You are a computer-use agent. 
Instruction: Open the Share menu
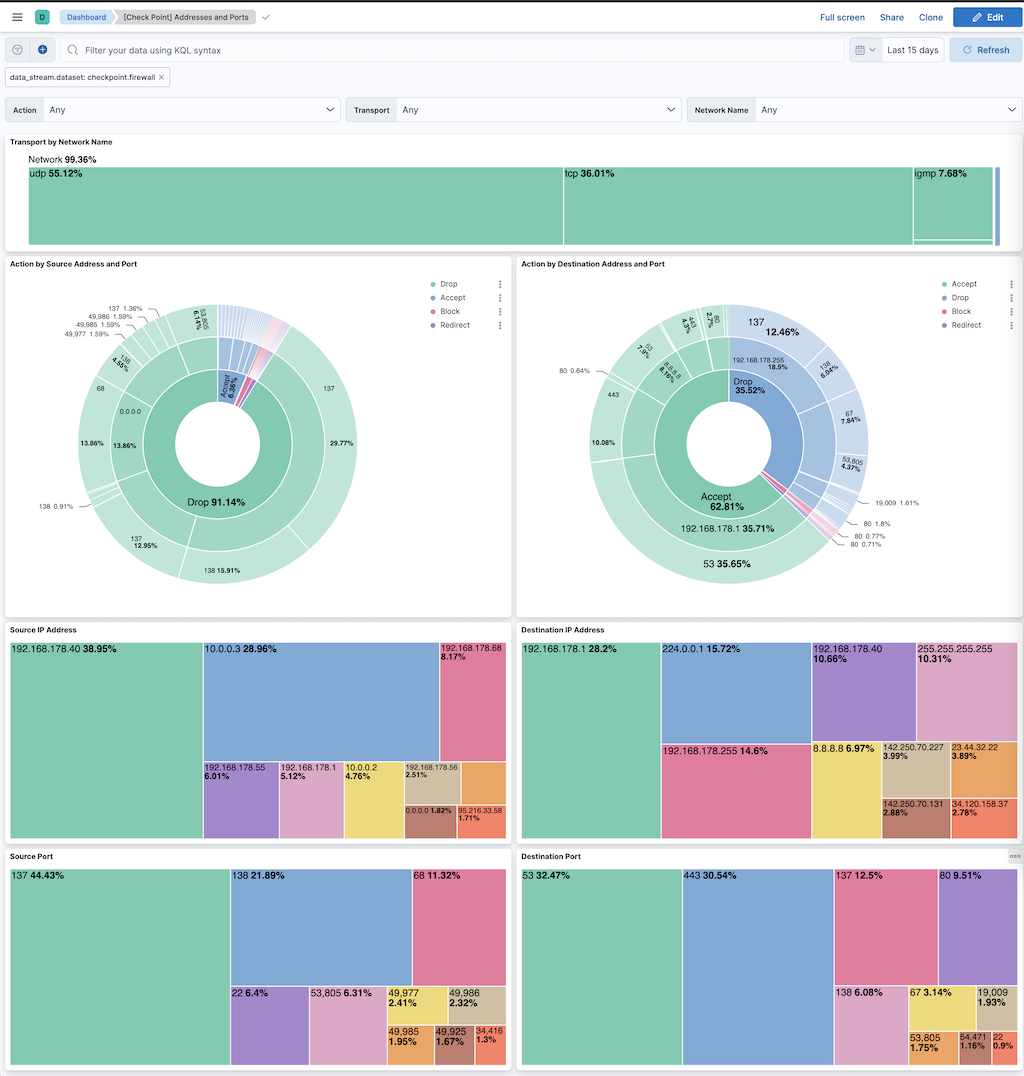click(x=891, y=17)
